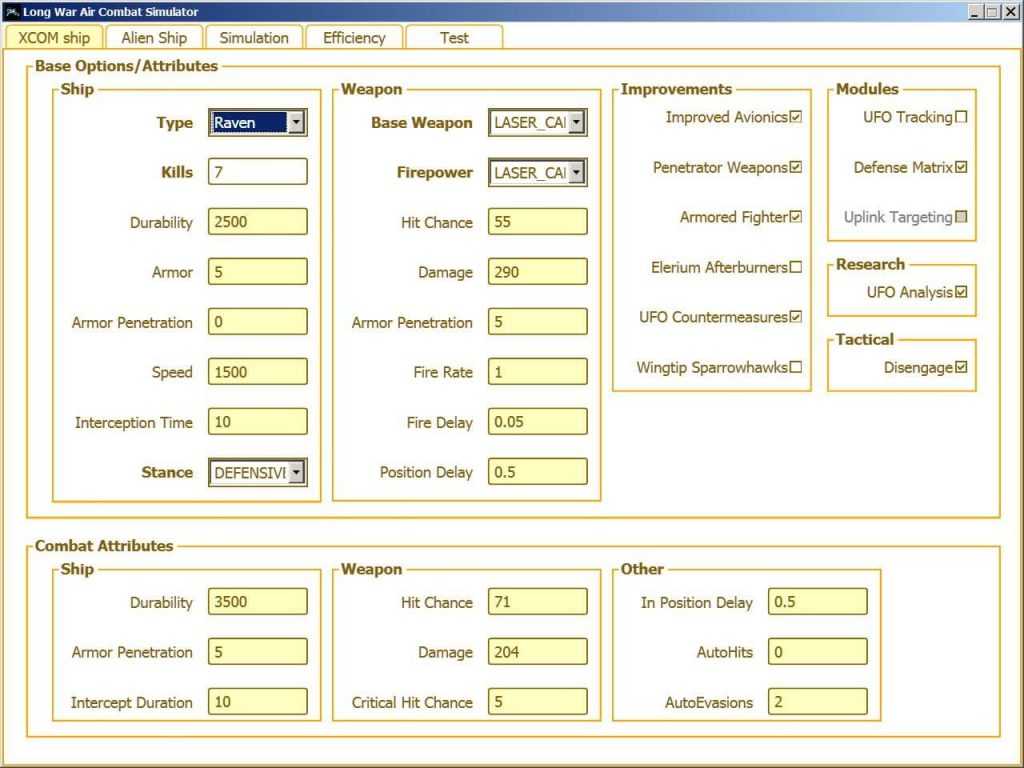Go to the Efficiency tab
This screenshot has width=1024, height=768.
(354, 38)
